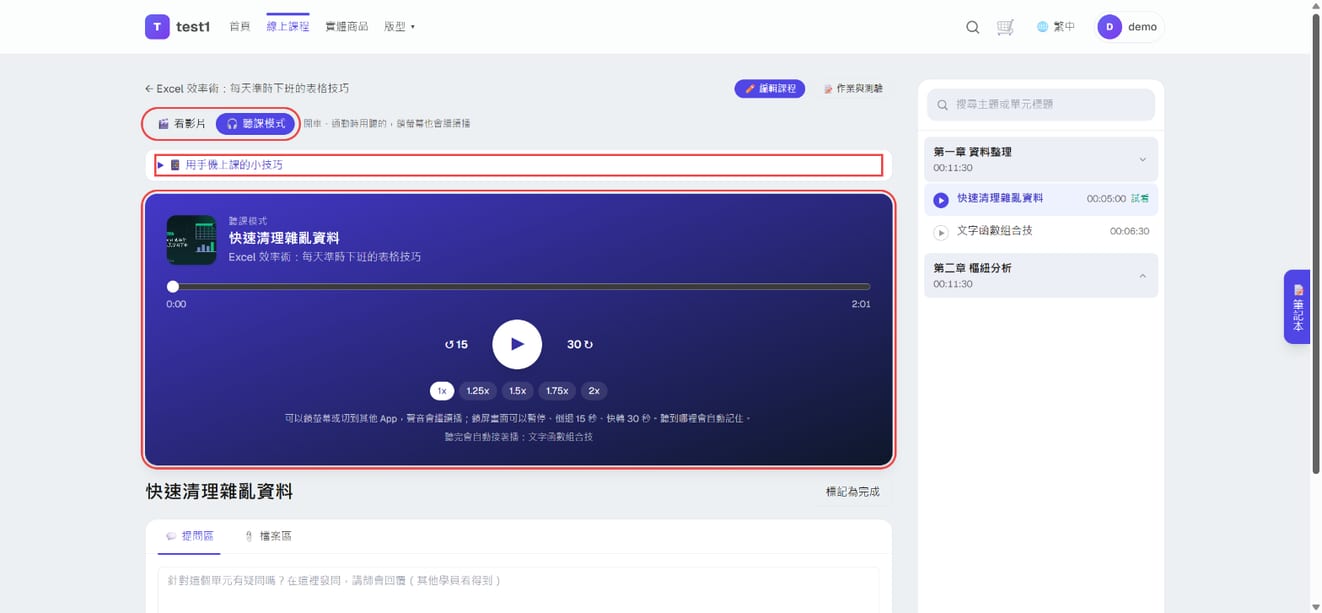
Task: Select lesson 快速清理雜亂資料 in sidebar
Action: pyautogui.click(x=1041, y=199)
